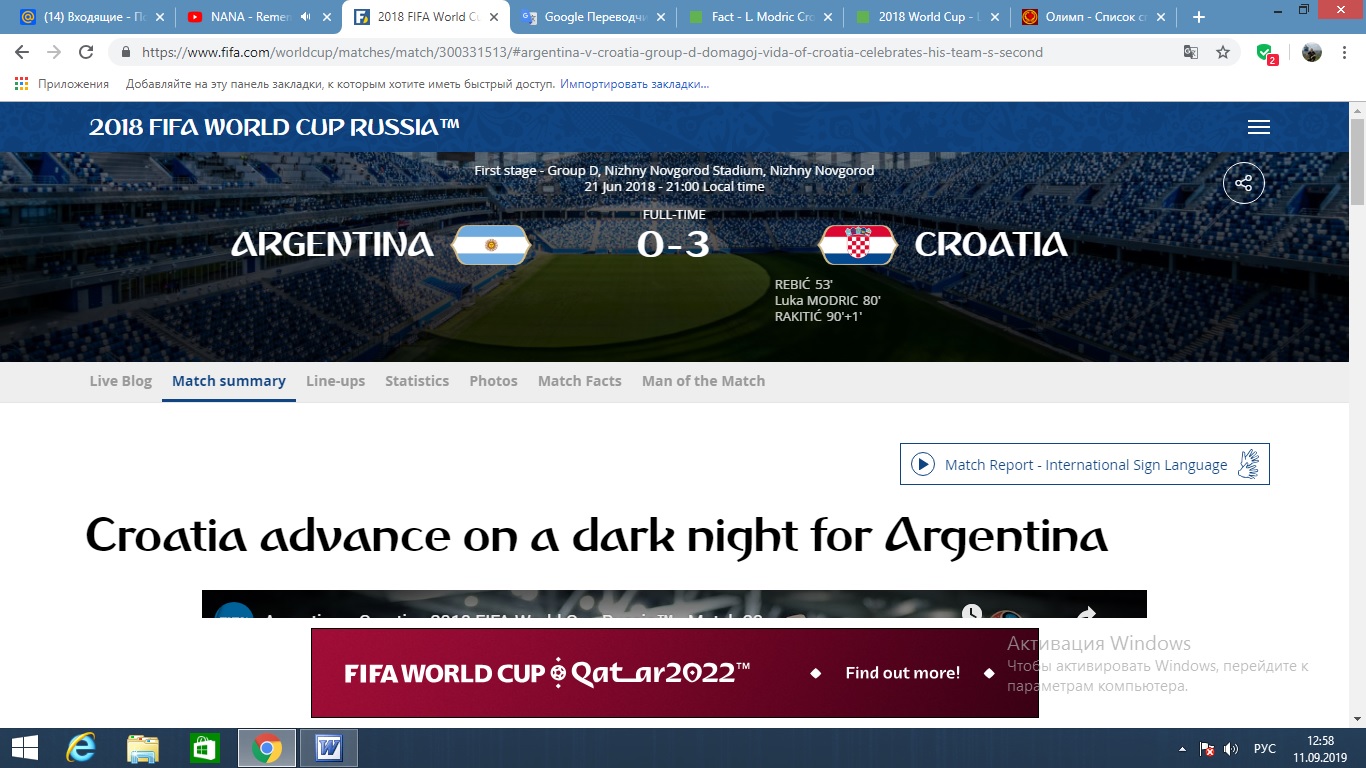The height and width of the screenshot is (768, 1366).
Task: Launch Internet Explorer from the taskbar
Action: coord(80,748)
